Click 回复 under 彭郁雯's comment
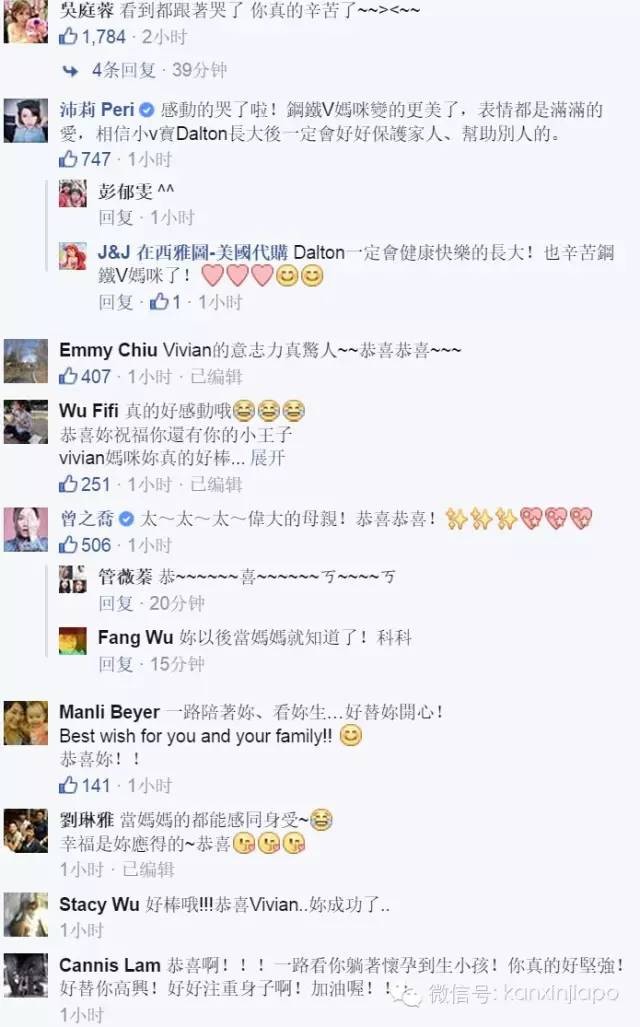This screenshot has height=1027, width=640. [x=115, y=217]
